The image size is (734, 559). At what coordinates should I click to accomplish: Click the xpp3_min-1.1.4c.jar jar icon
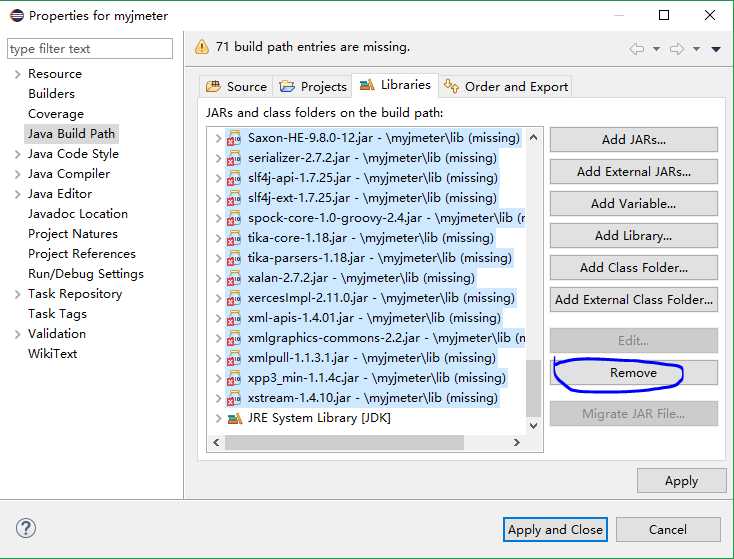[x=234, y=378]
